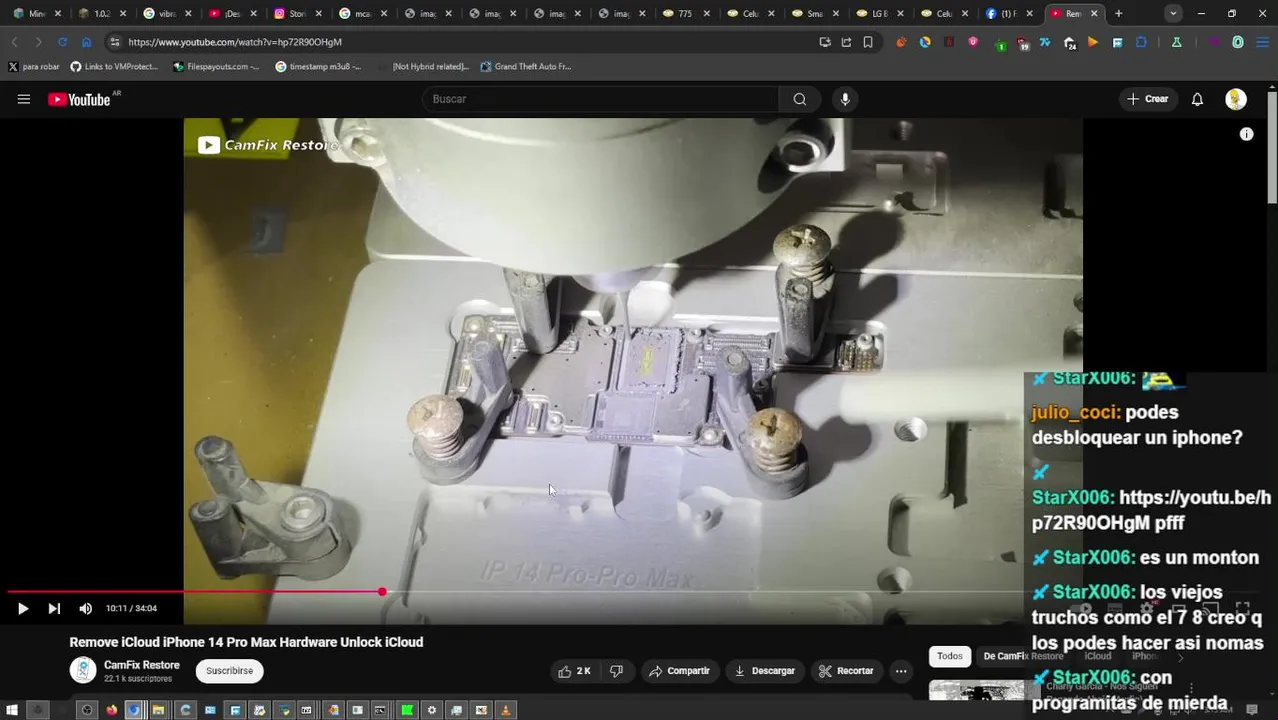The width and height of the screenshot is (1278, 720).
Task: Open the Windows Start menu
Action: (11, 710)
